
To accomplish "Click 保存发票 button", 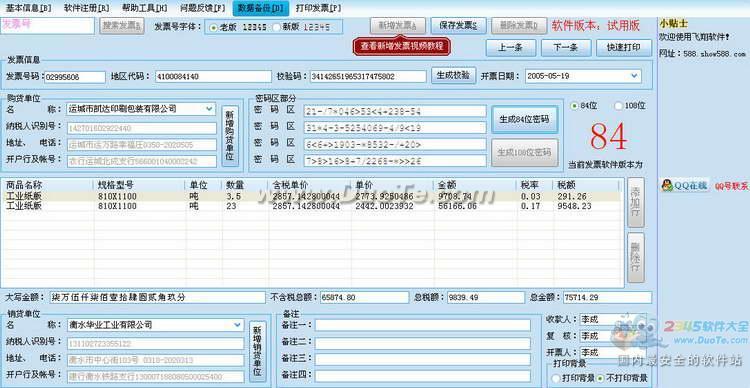I will tap(458, 26).
